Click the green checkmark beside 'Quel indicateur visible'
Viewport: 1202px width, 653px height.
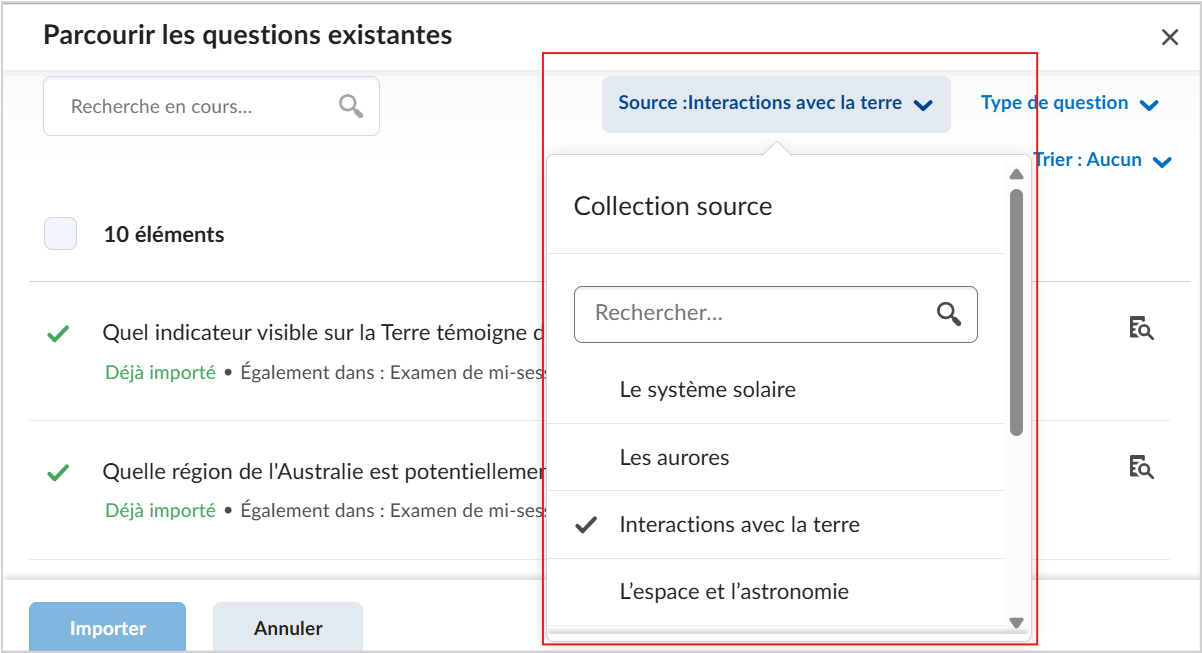pyautogui.click(x=58, y=334)
